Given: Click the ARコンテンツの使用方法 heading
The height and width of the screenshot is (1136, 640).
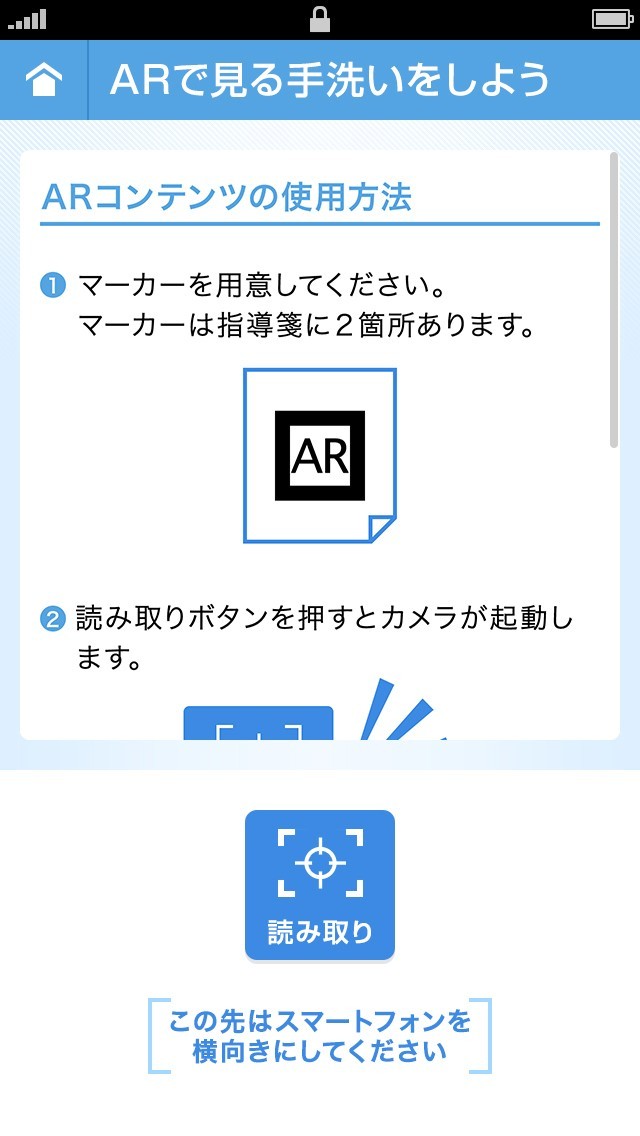Looking at the screenshot, I should [226, 197].
